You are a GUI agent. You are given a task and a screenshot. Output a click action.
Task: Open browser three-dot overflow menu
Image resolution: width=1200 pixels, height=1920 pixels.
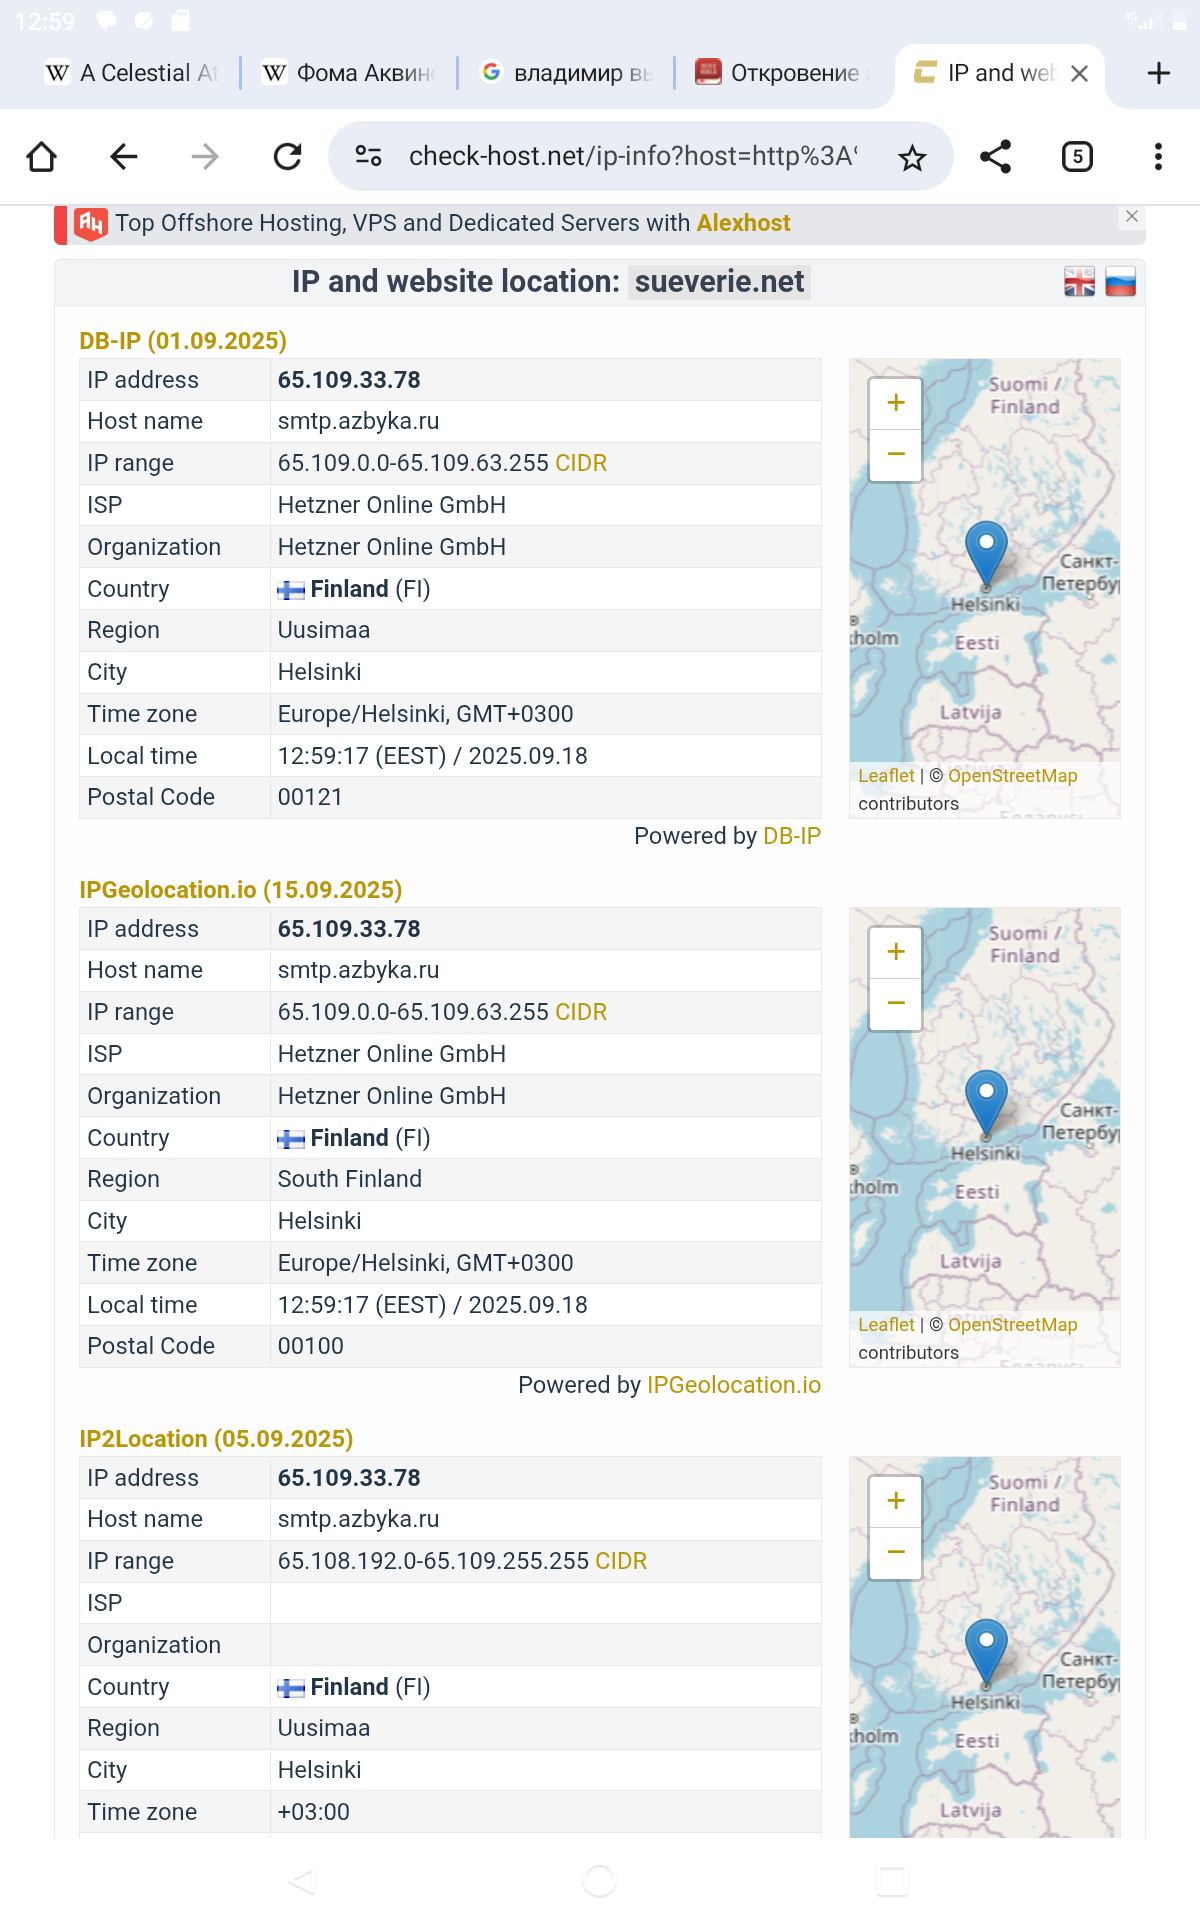coord(1158,157)
